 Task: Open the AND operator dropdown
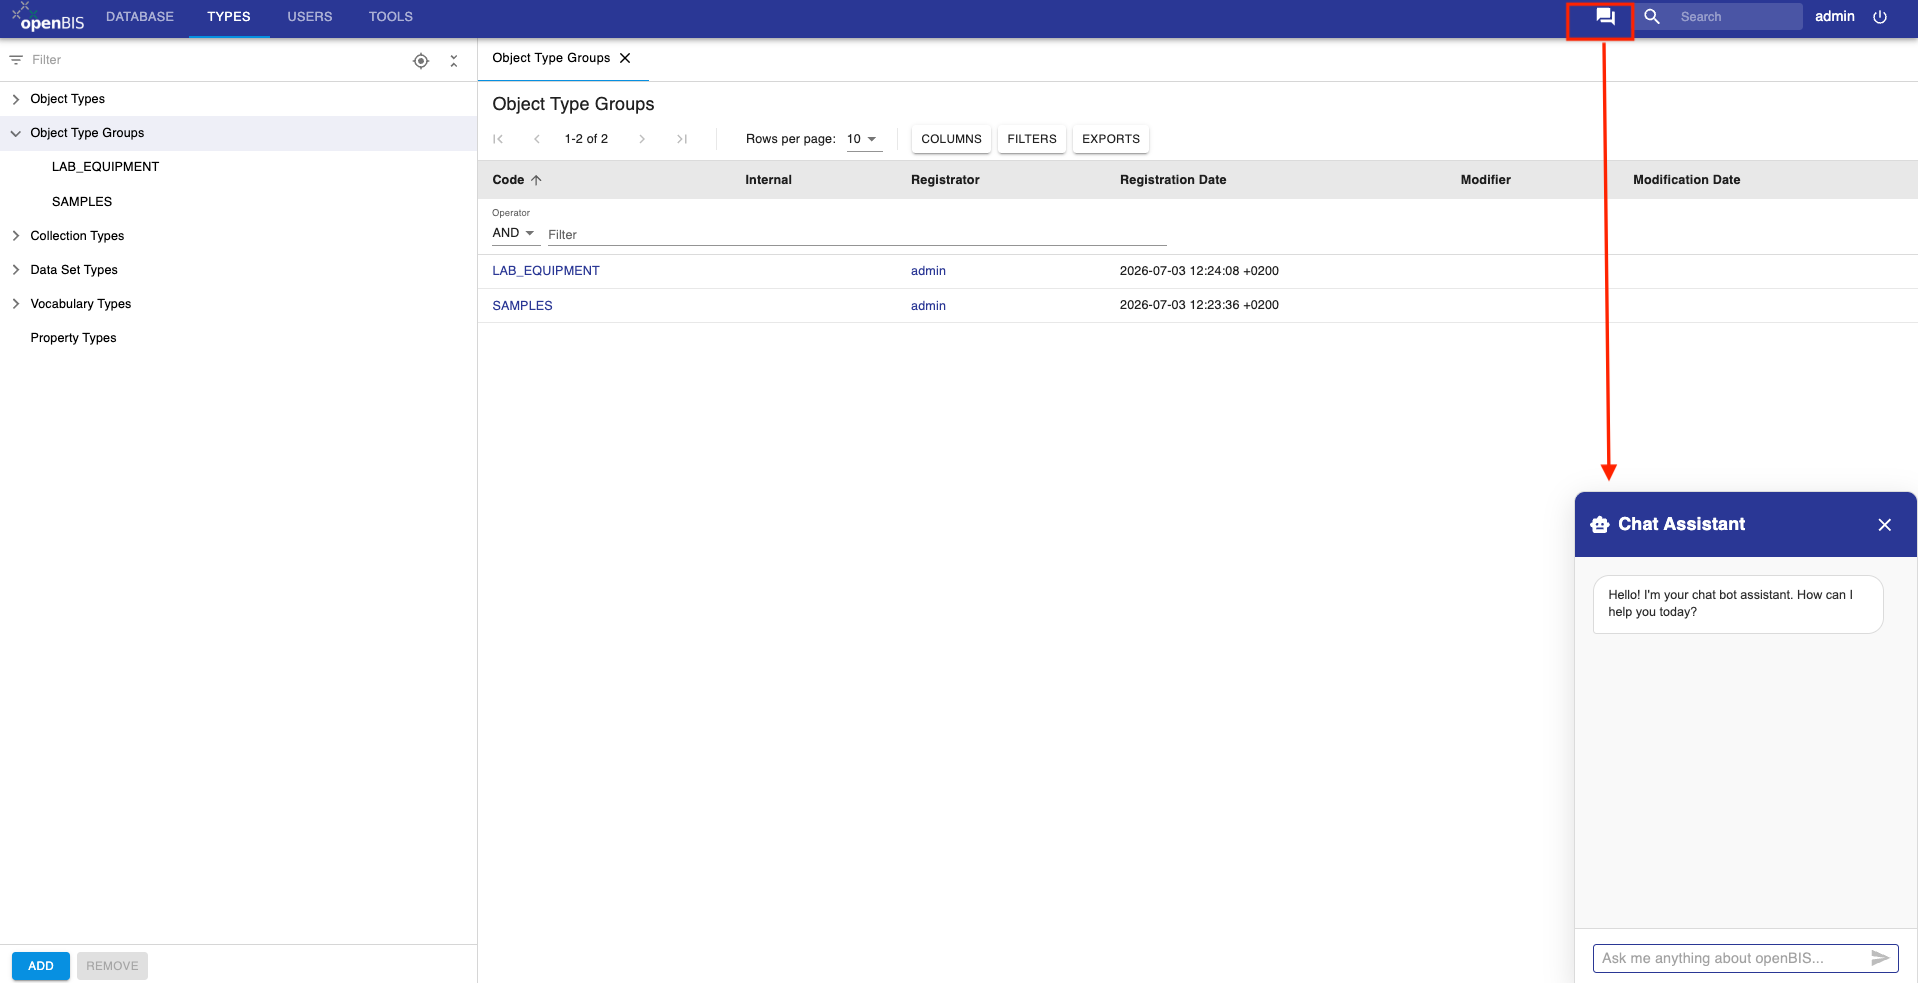(515, 233)
